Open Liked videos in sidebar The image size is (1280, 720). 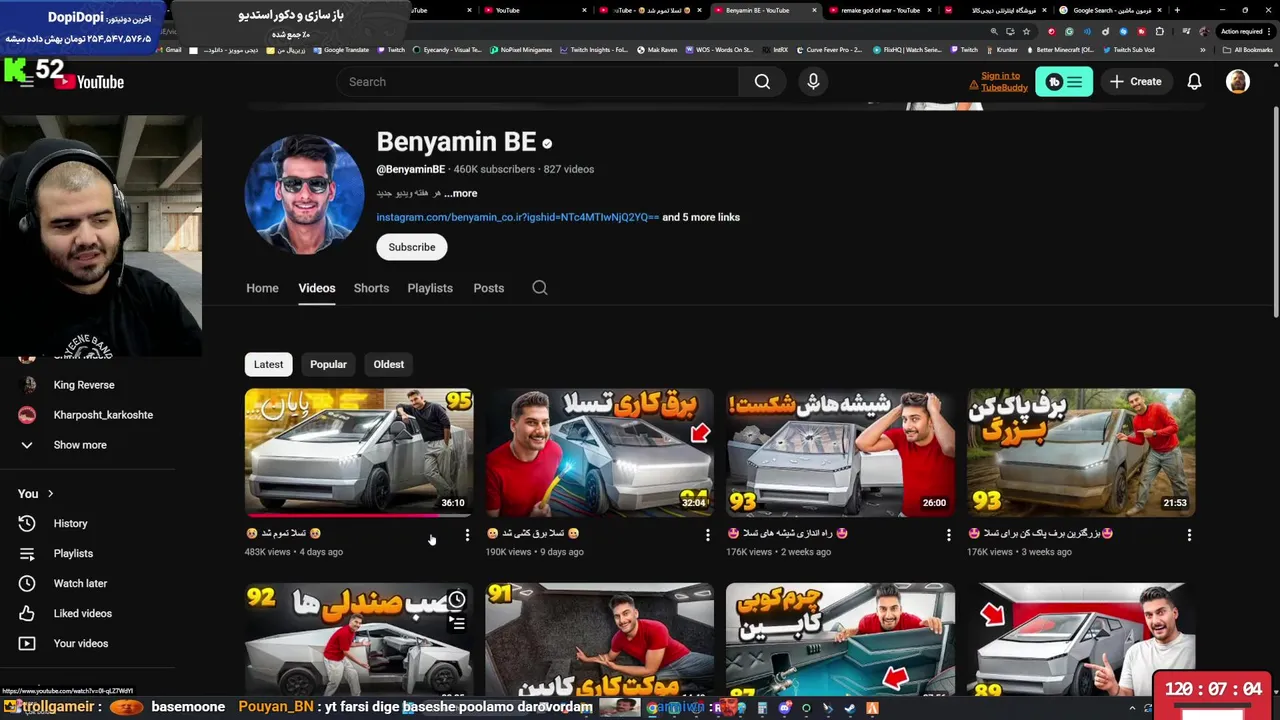[82, 613]
